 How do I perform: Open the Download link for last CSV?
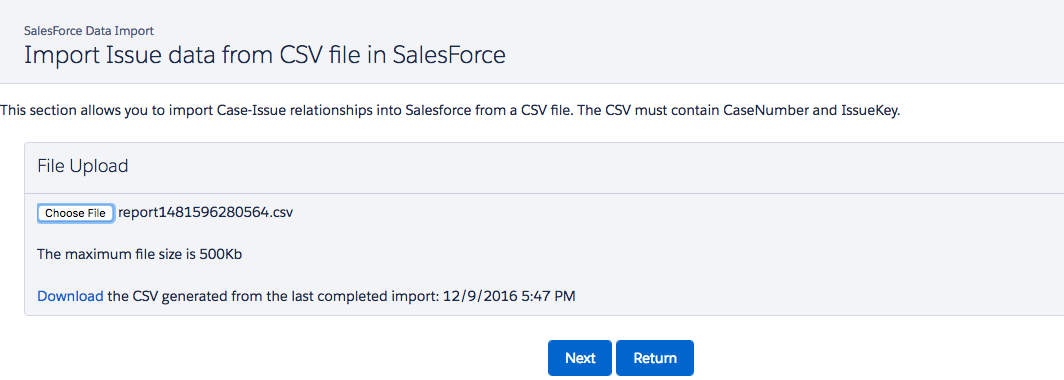pyautogui.click(x=71, y=296)
